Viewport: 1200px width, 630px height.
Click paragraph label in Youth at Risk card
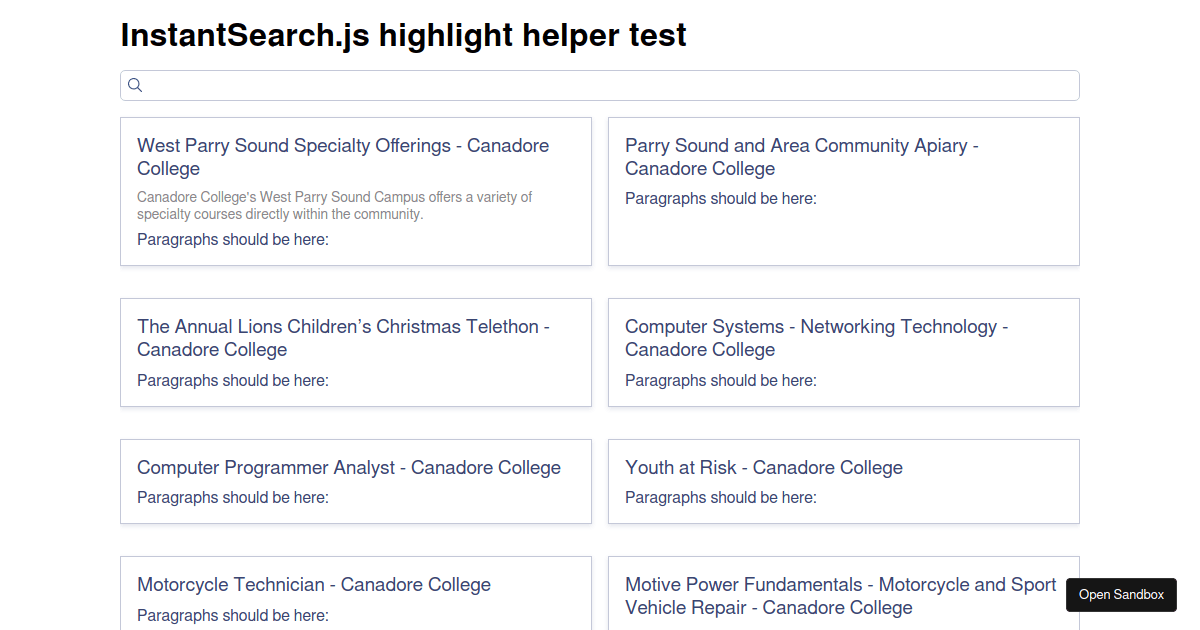(721, 498)
